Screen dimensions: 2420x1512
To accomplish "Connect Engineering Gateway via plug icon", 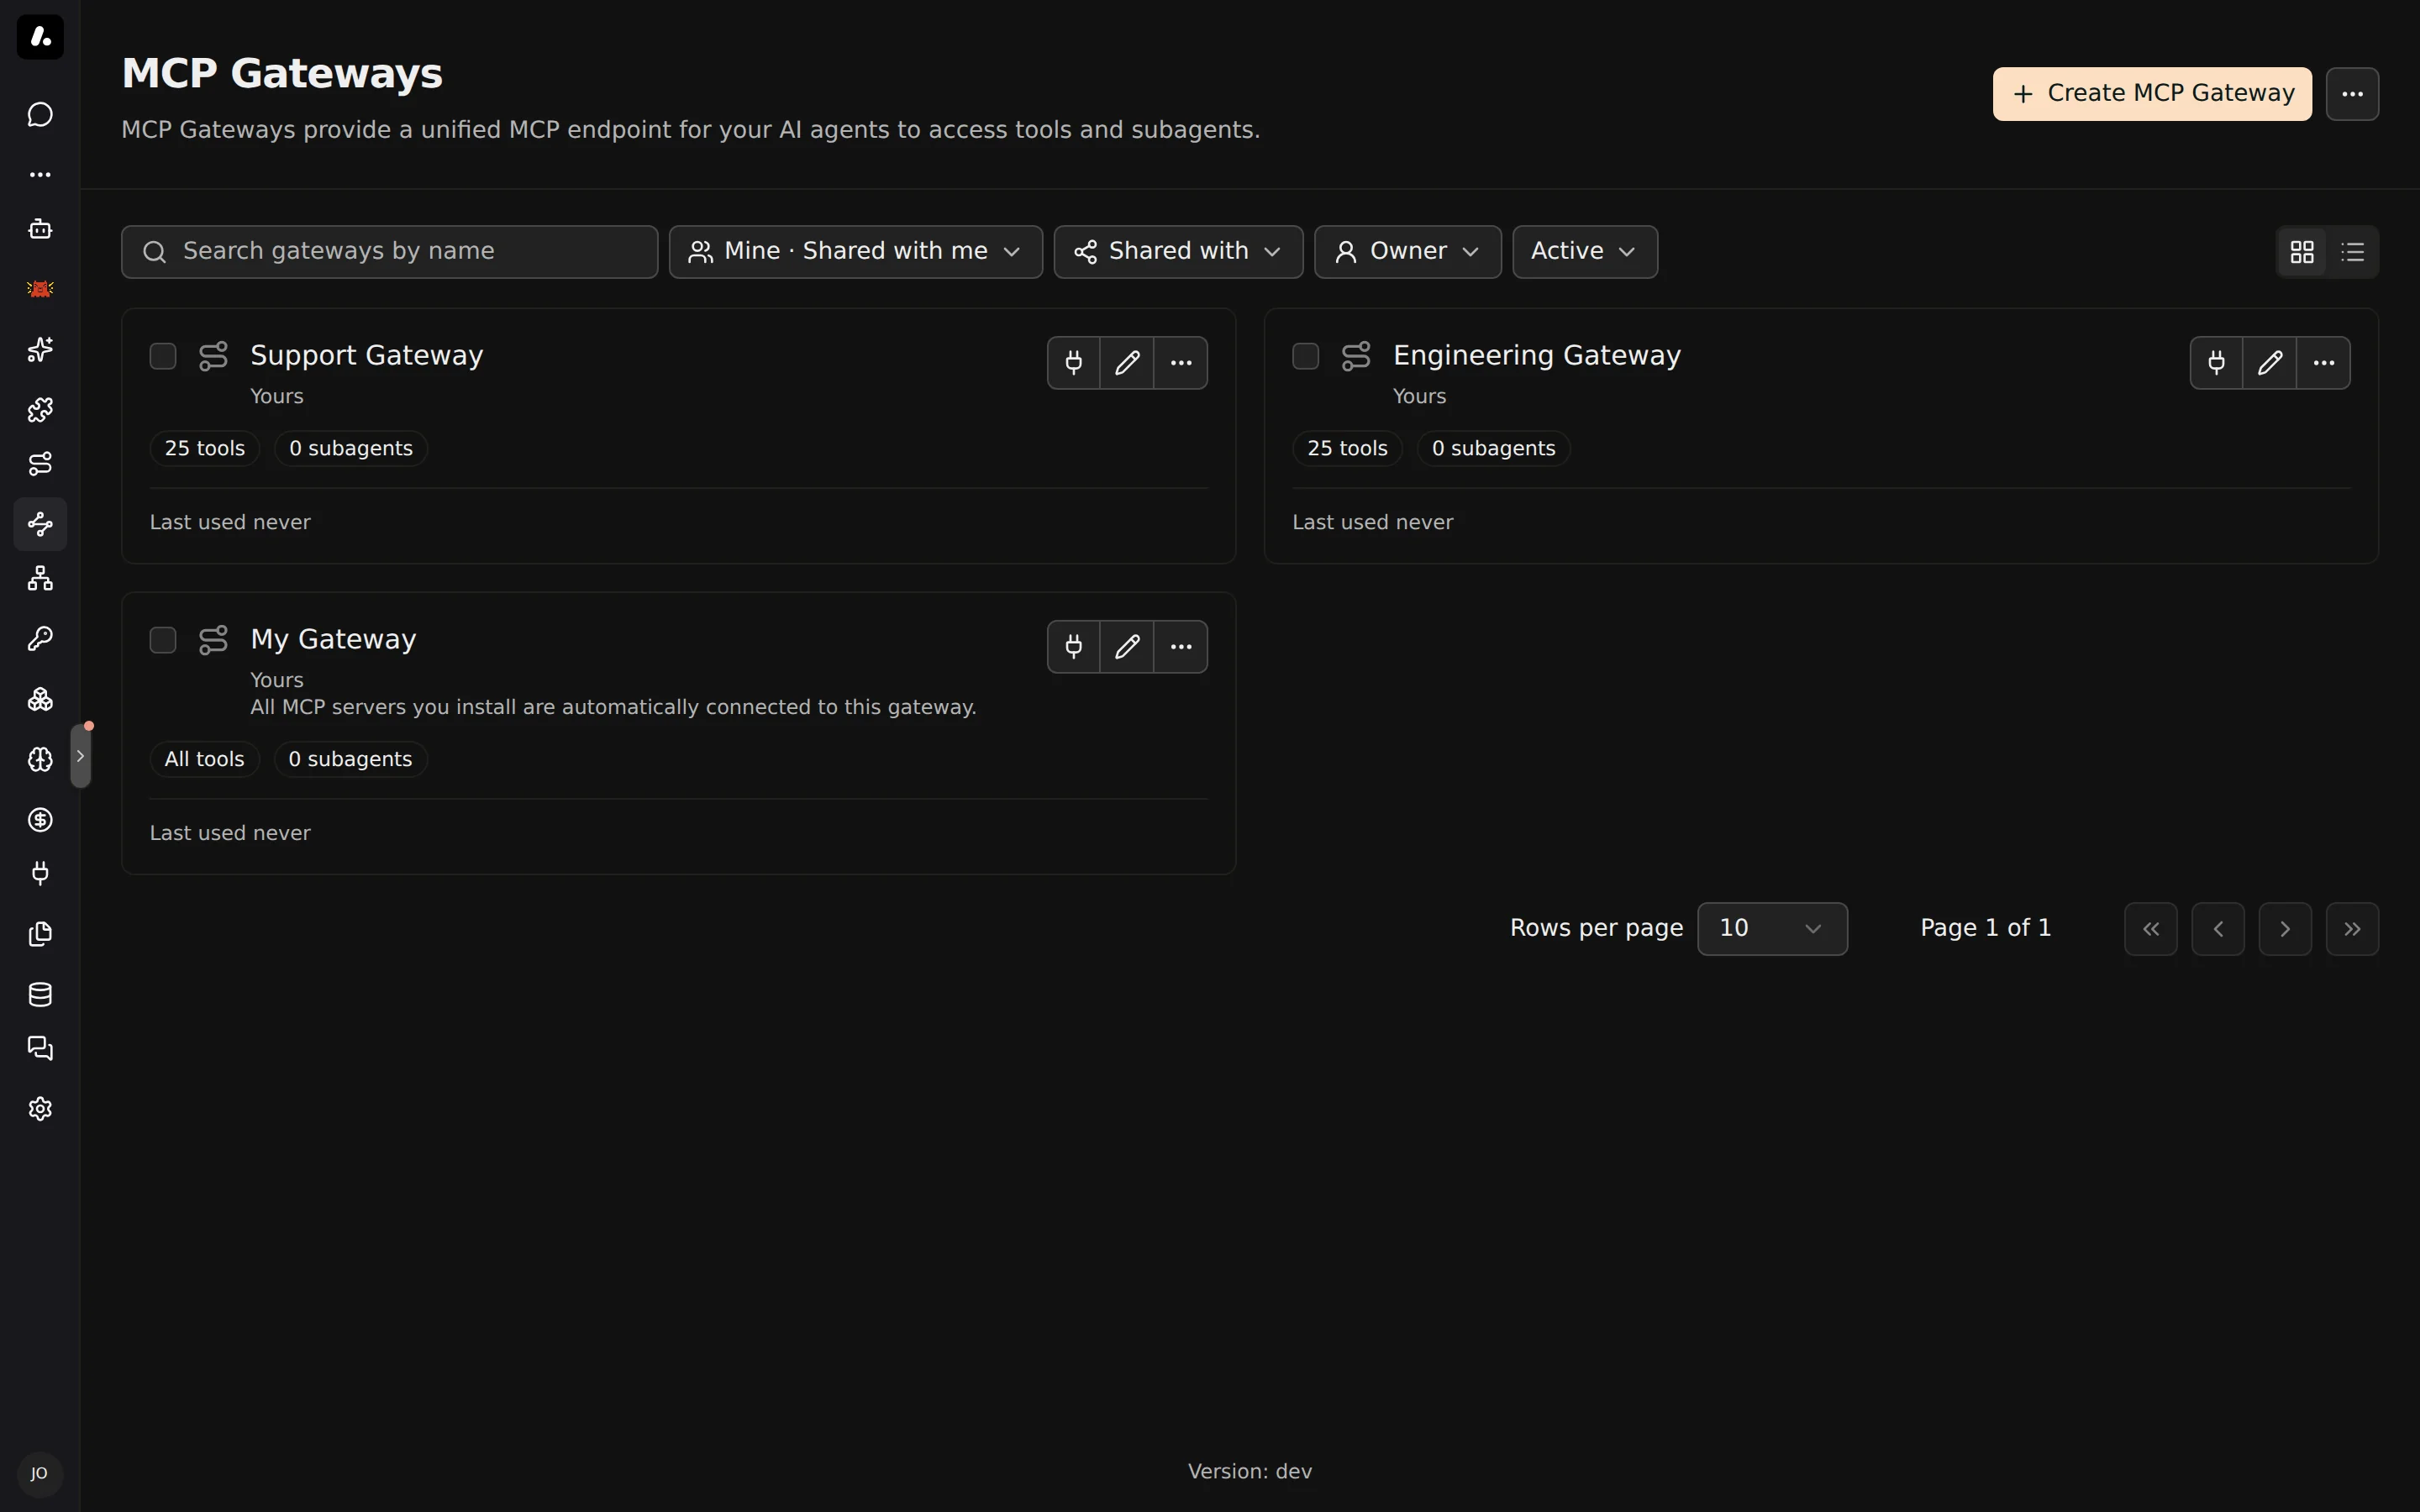I will [2216, 362].
